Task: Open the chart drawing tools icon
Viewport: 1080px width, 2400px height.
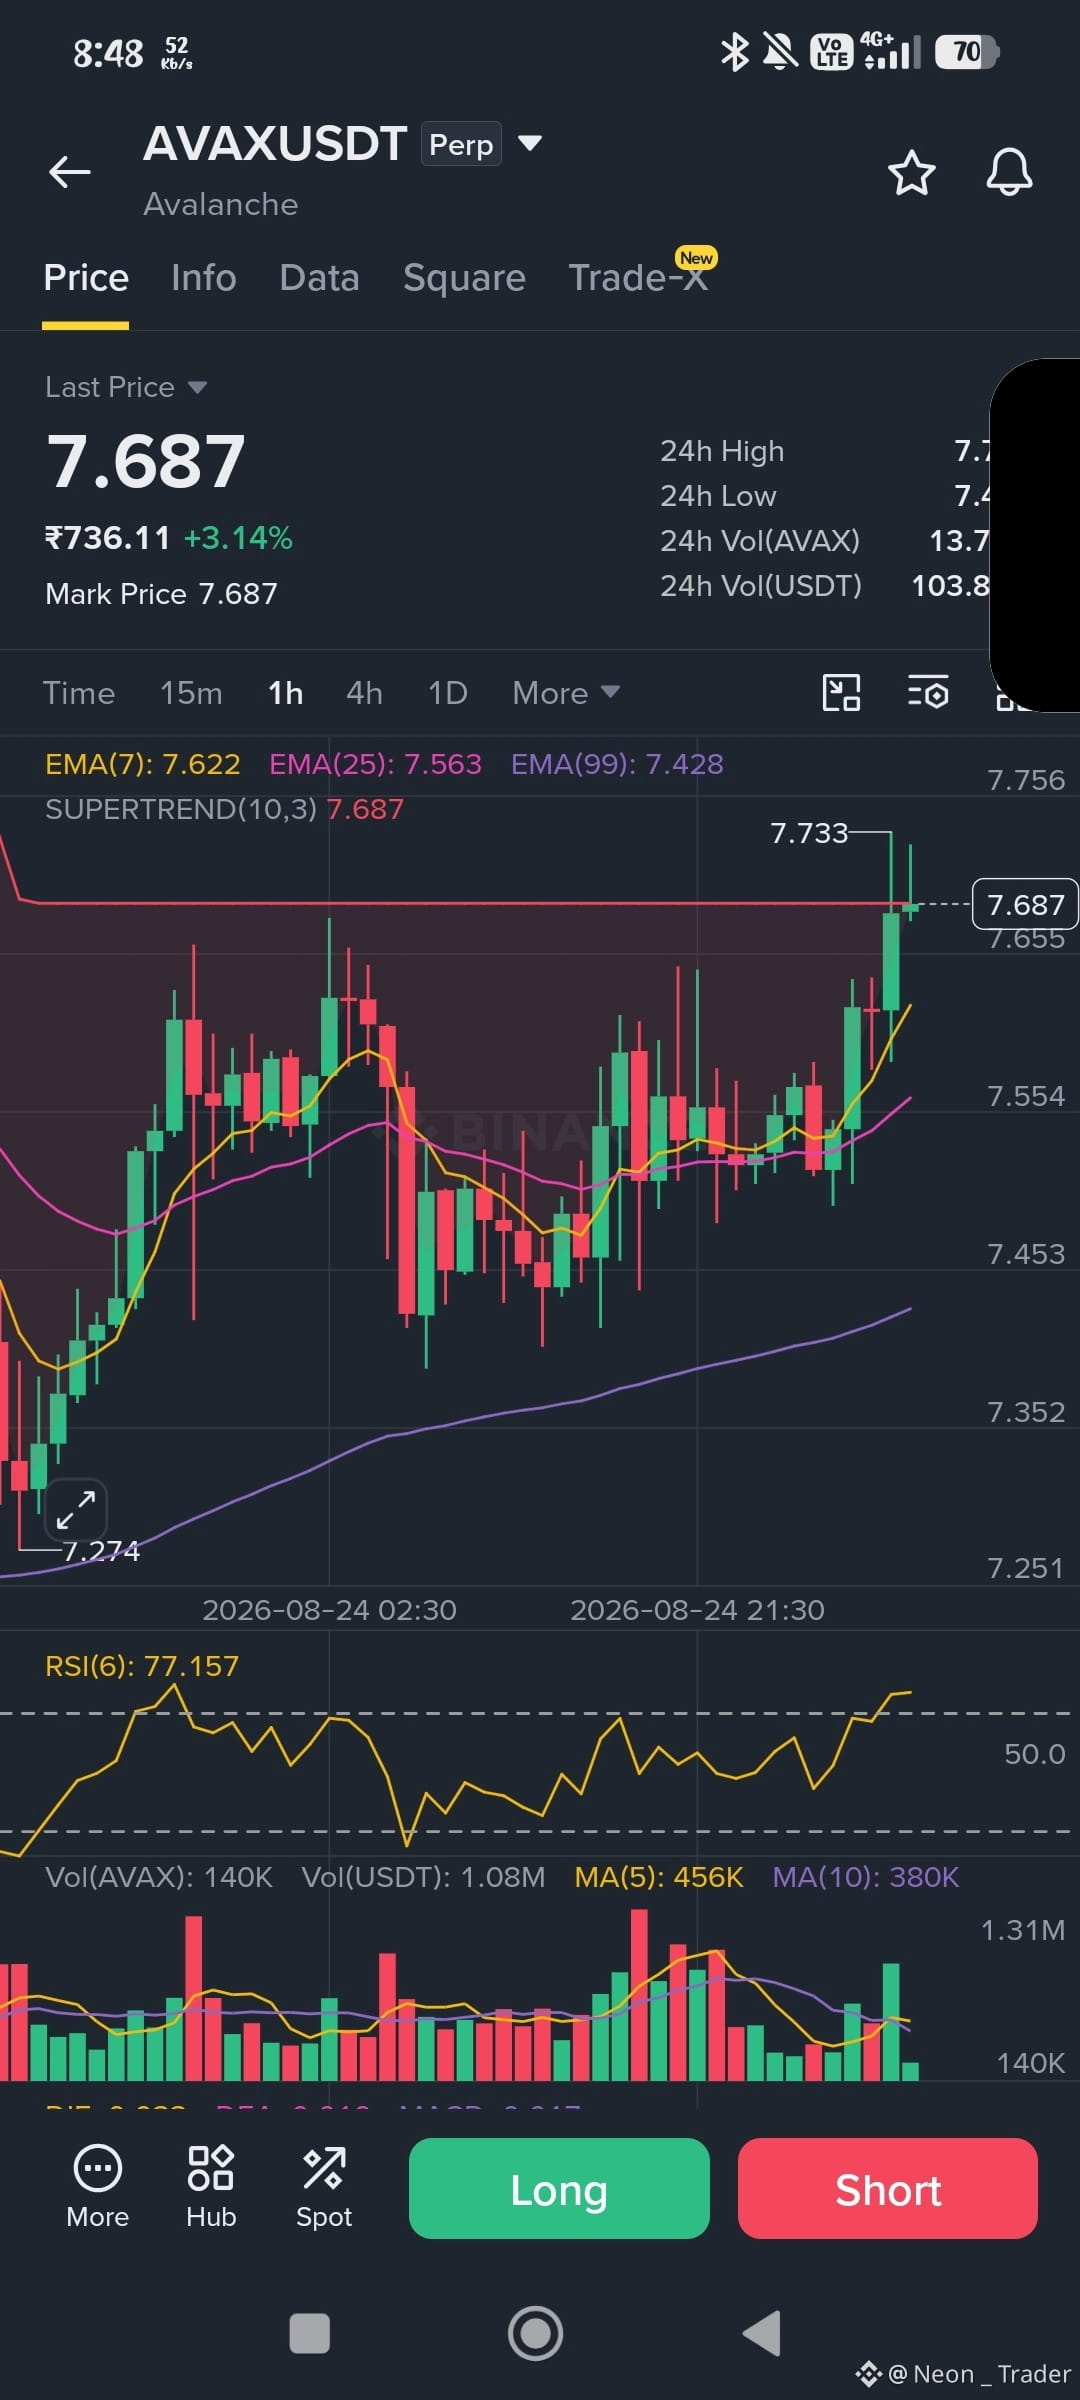Action: (x=841, y=692)
